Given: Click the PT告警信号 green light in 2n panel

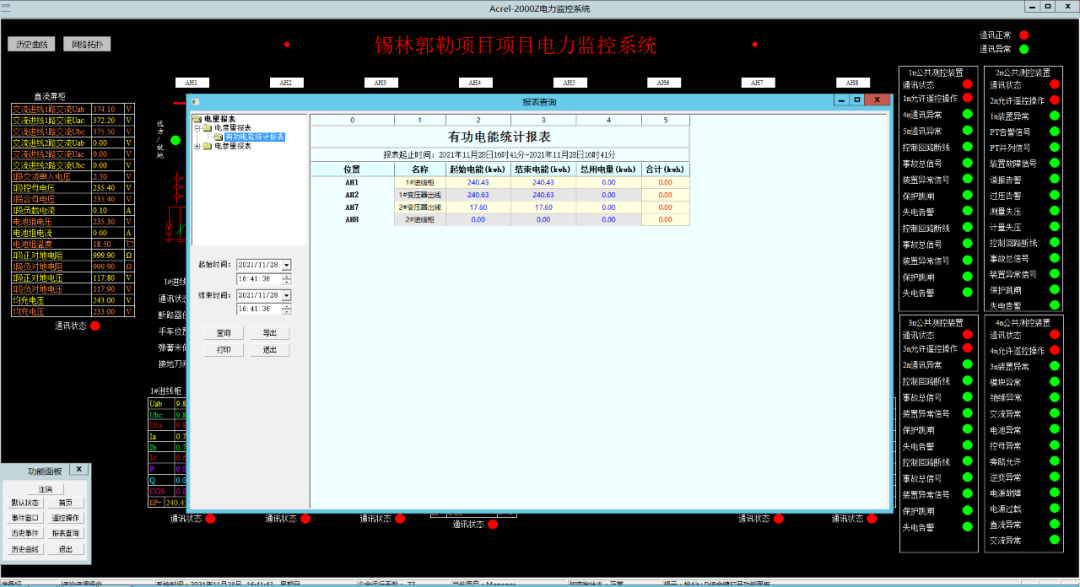Looking at the screenshot, I should click(1054, 131).
